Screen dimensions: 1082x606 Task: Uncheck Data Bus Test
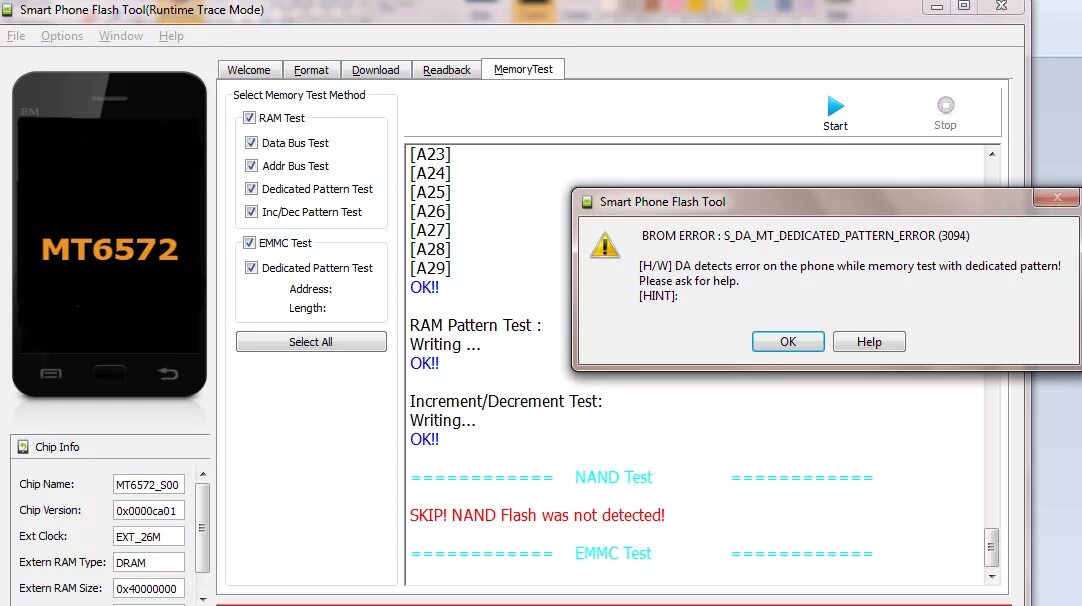(x=252, y=143)
